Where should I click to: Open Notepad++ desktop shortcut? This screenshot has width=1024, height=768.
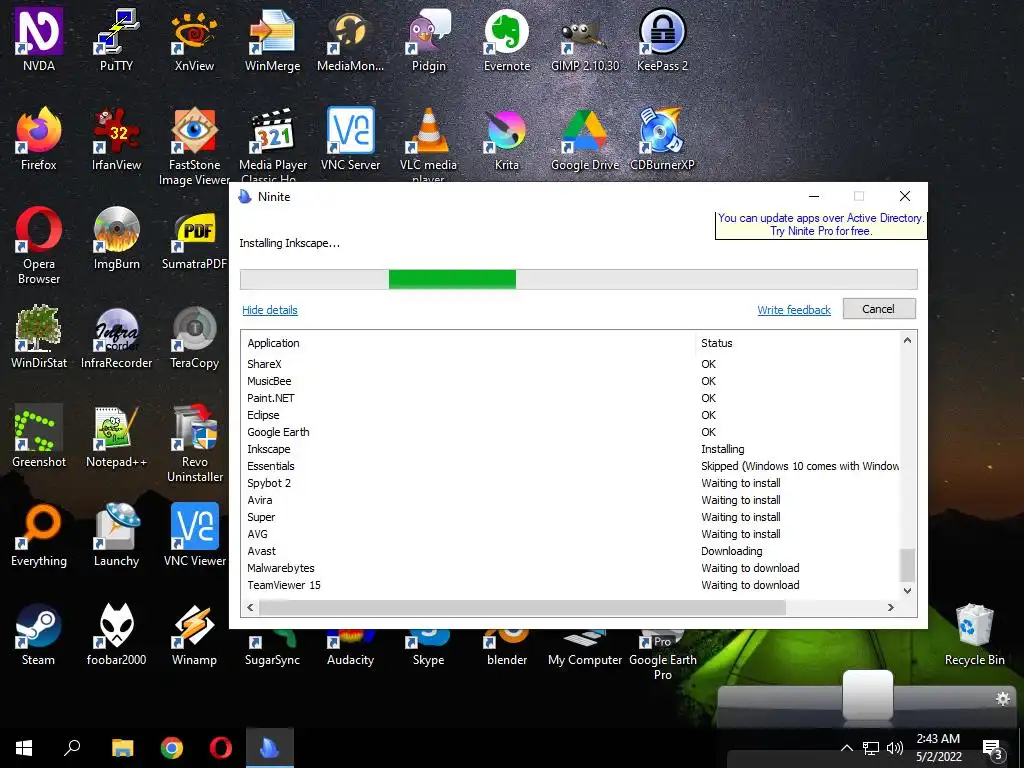(x=116, y=436)
